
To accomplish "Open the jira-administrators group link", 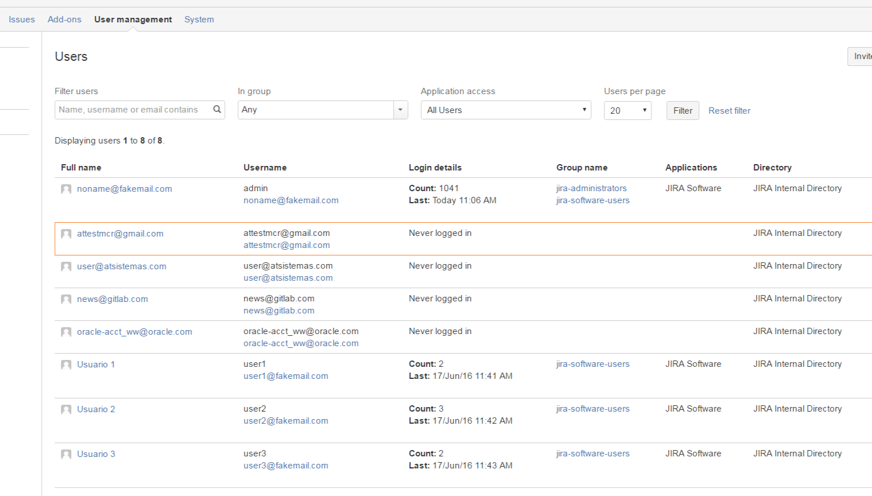I will pyautogui.click(x=591, y=188).
